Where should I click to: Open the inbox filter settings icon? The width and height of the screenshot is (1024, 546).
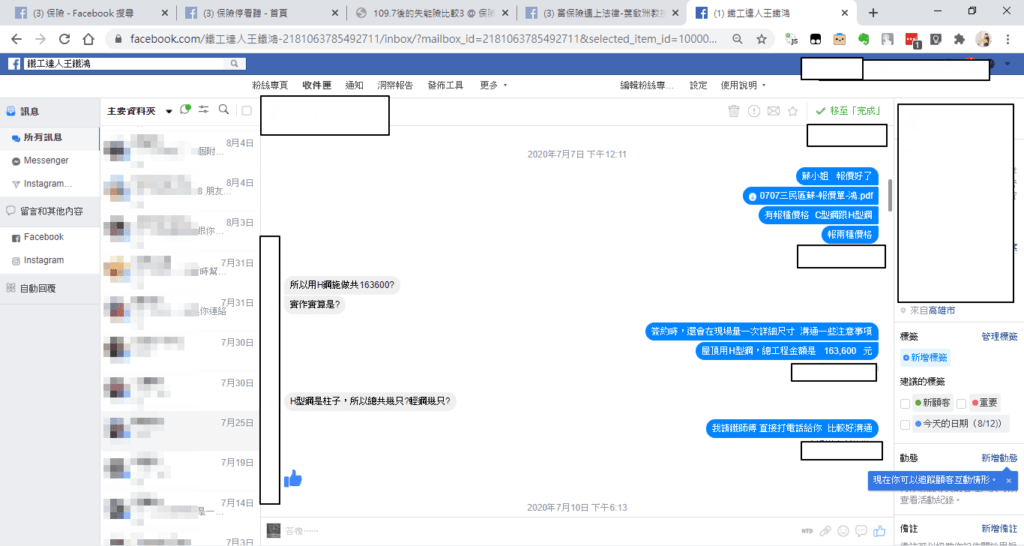204,110
